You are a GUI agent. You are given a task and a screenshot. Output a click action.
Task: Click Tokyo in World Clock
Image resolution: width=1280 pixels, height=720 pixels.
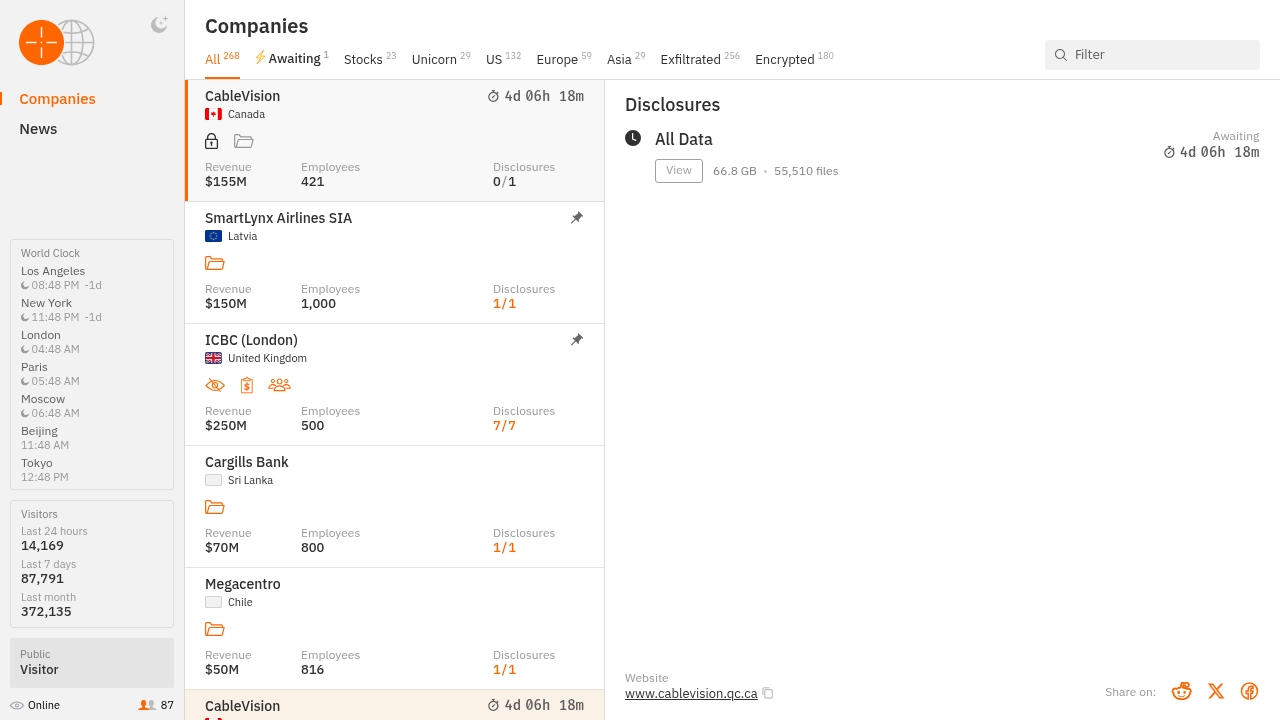tap(37, 463)
